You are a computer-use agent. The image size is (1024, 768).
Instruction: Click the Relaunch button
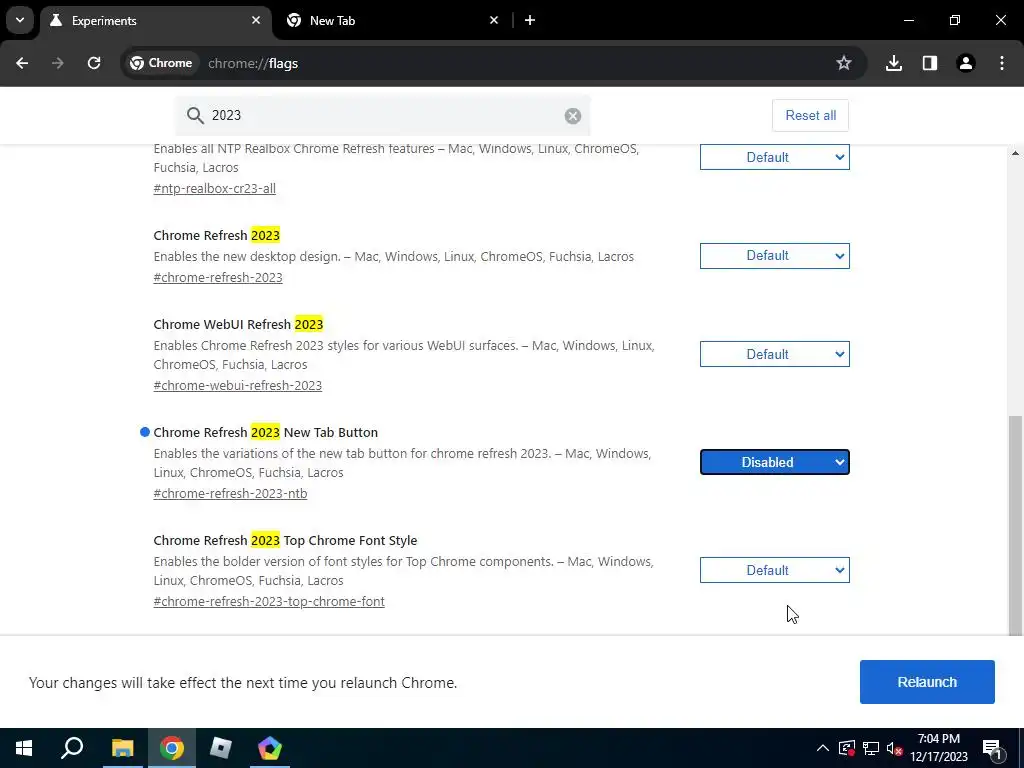point(927,682)
